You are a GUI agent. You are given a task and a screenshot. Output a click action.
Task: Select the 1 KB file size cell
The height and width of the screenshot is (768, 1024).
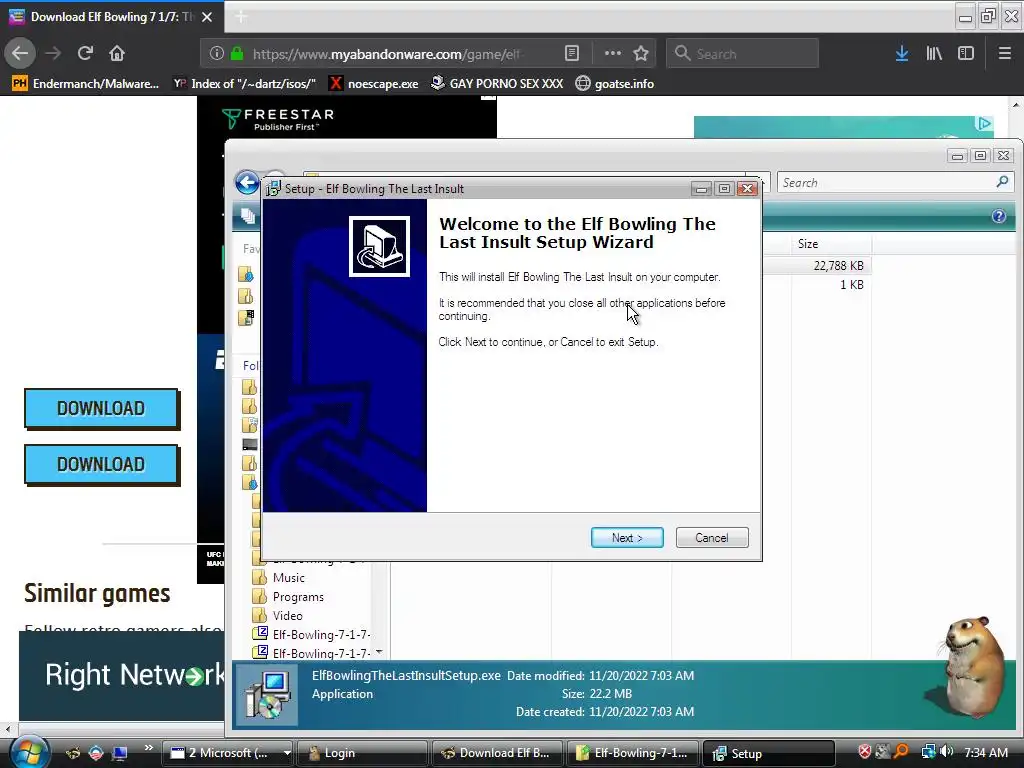pyautogui.click(x=852, y=285)
